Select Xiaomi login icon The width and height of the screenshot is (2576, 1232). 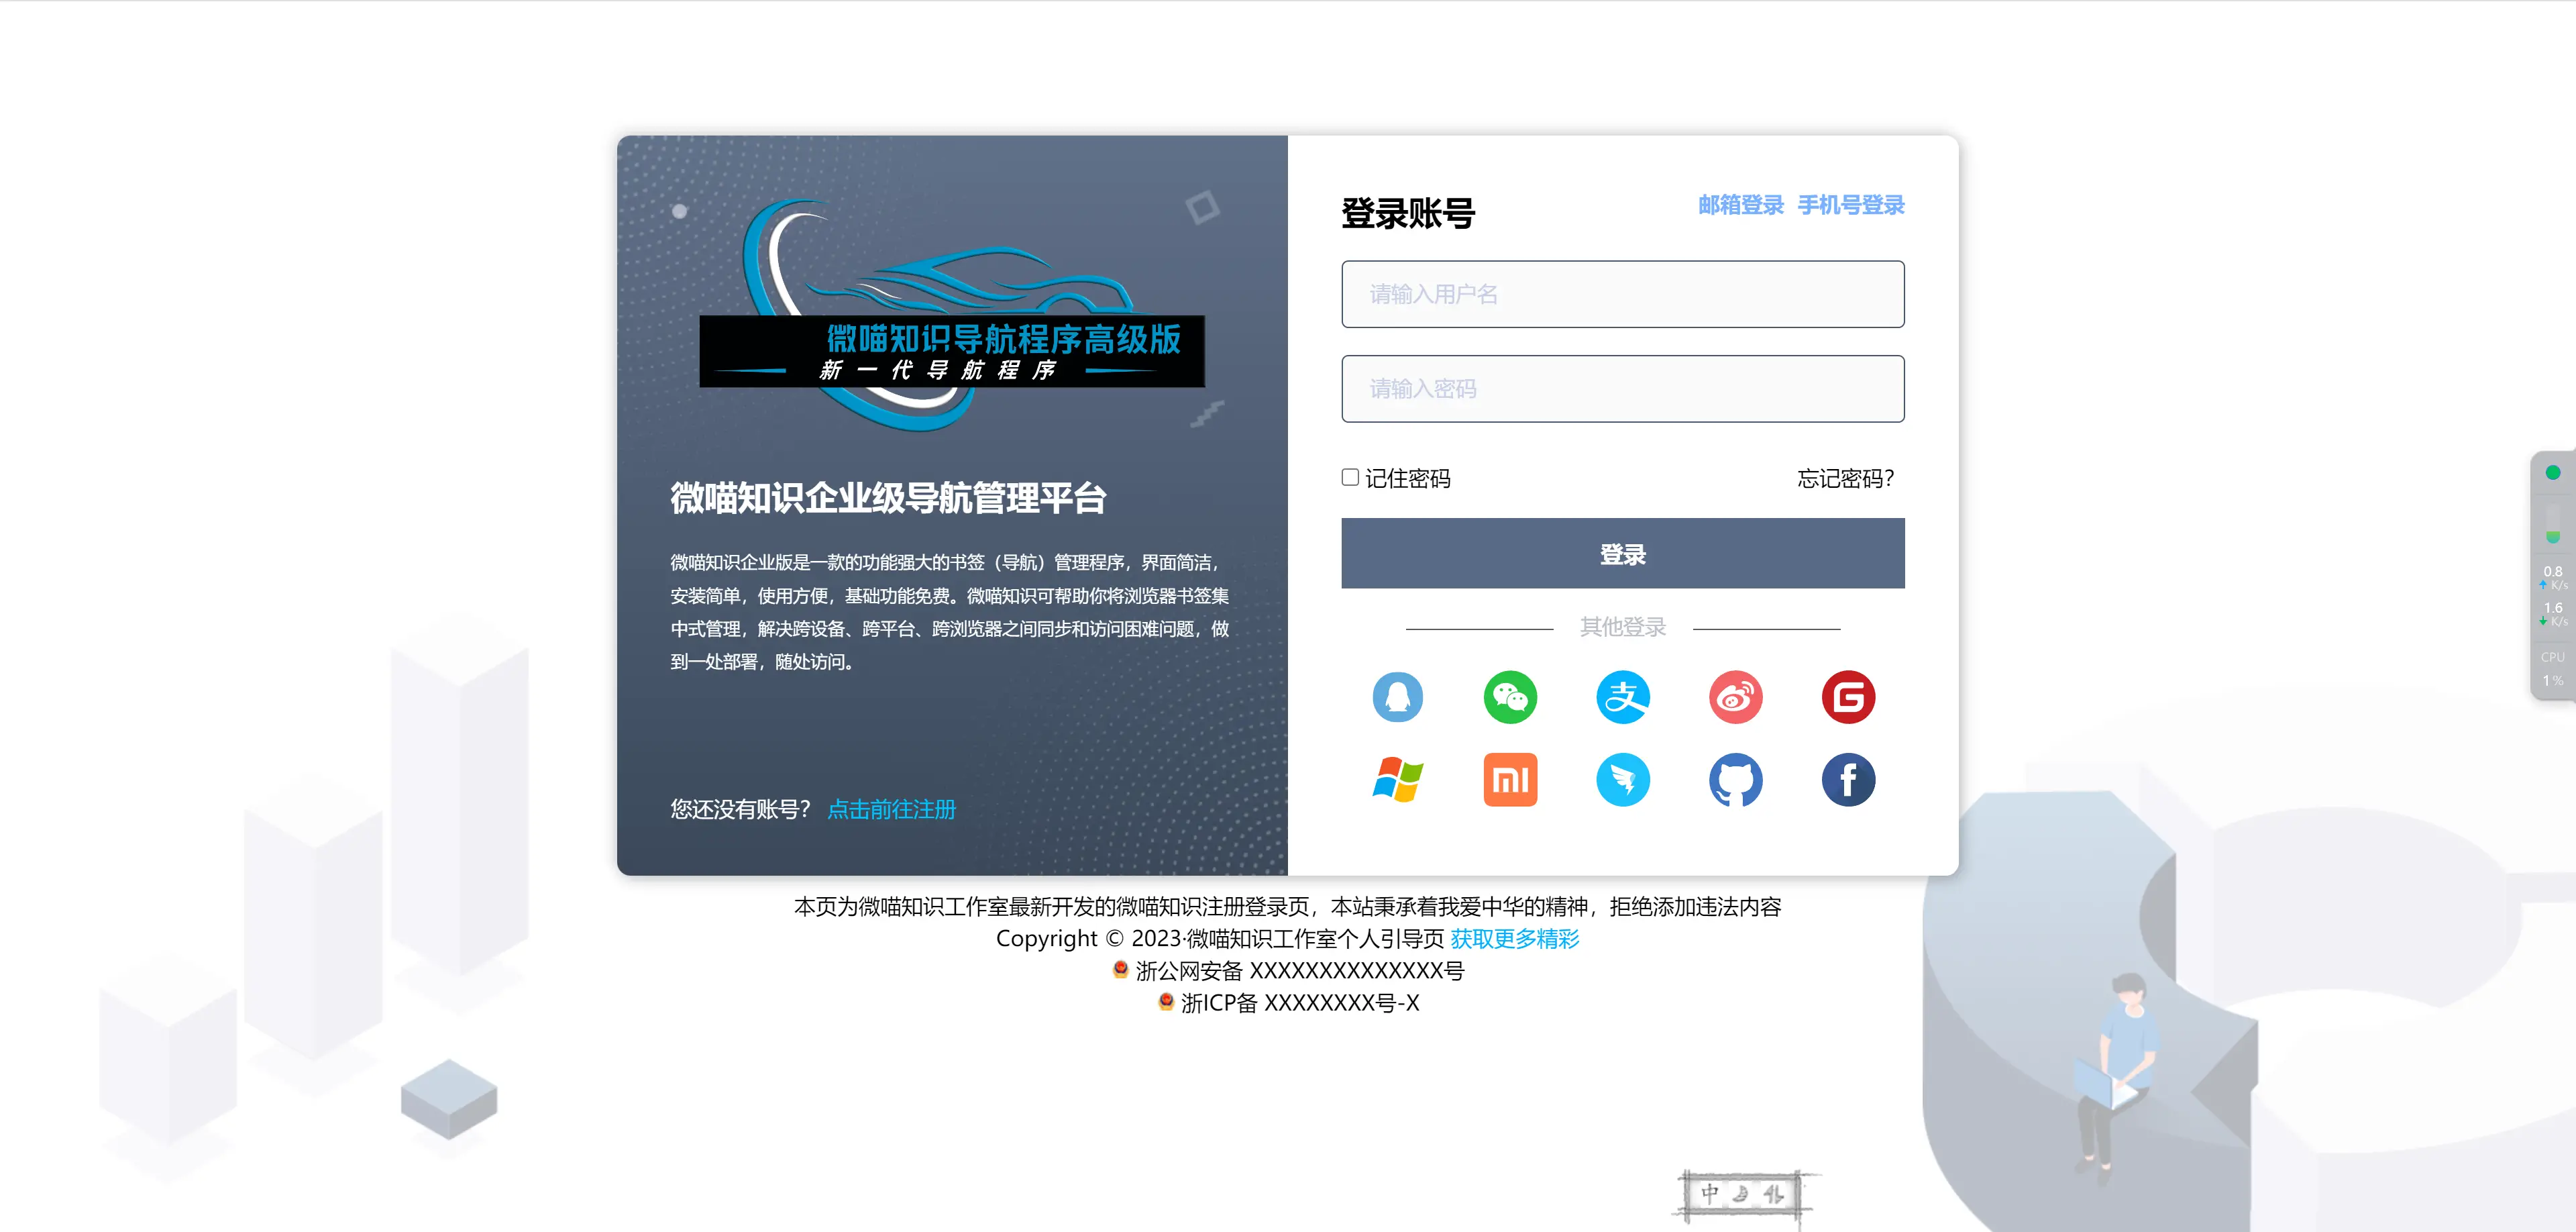click(1510, 780)
